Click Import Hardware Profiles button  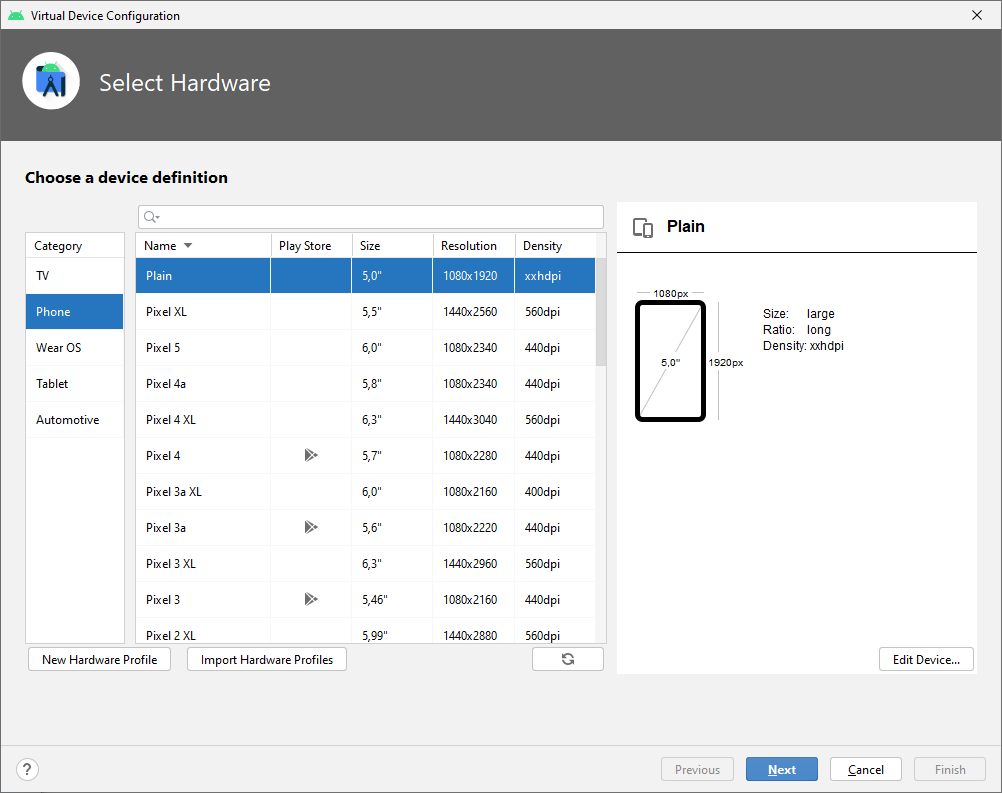(x=267, y=659)
